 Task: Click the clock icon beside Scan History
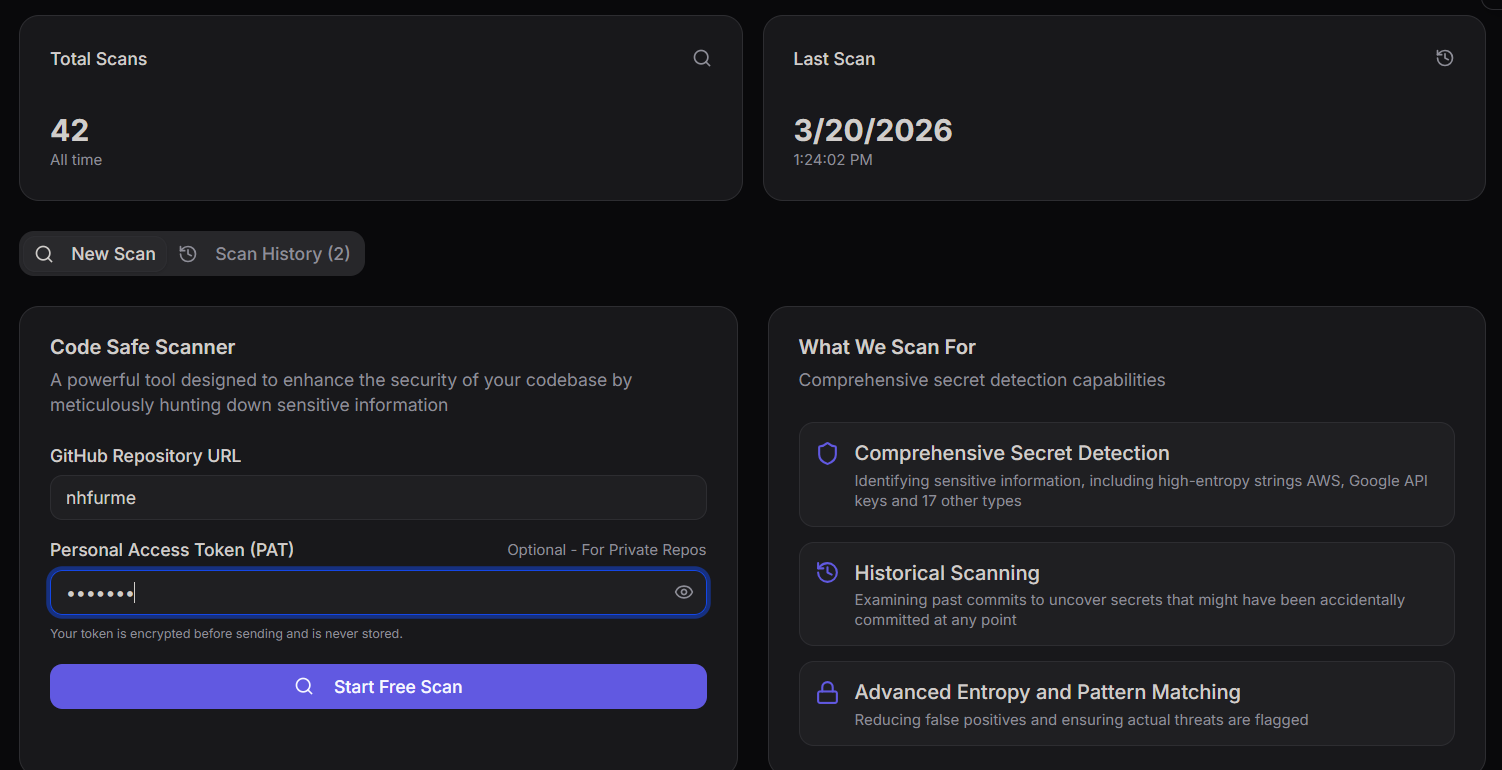(x=188, y=253)
